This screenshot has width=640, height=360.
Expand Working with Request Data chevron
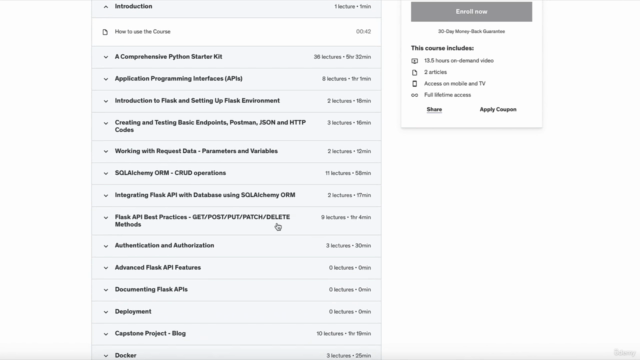point(106,151)
